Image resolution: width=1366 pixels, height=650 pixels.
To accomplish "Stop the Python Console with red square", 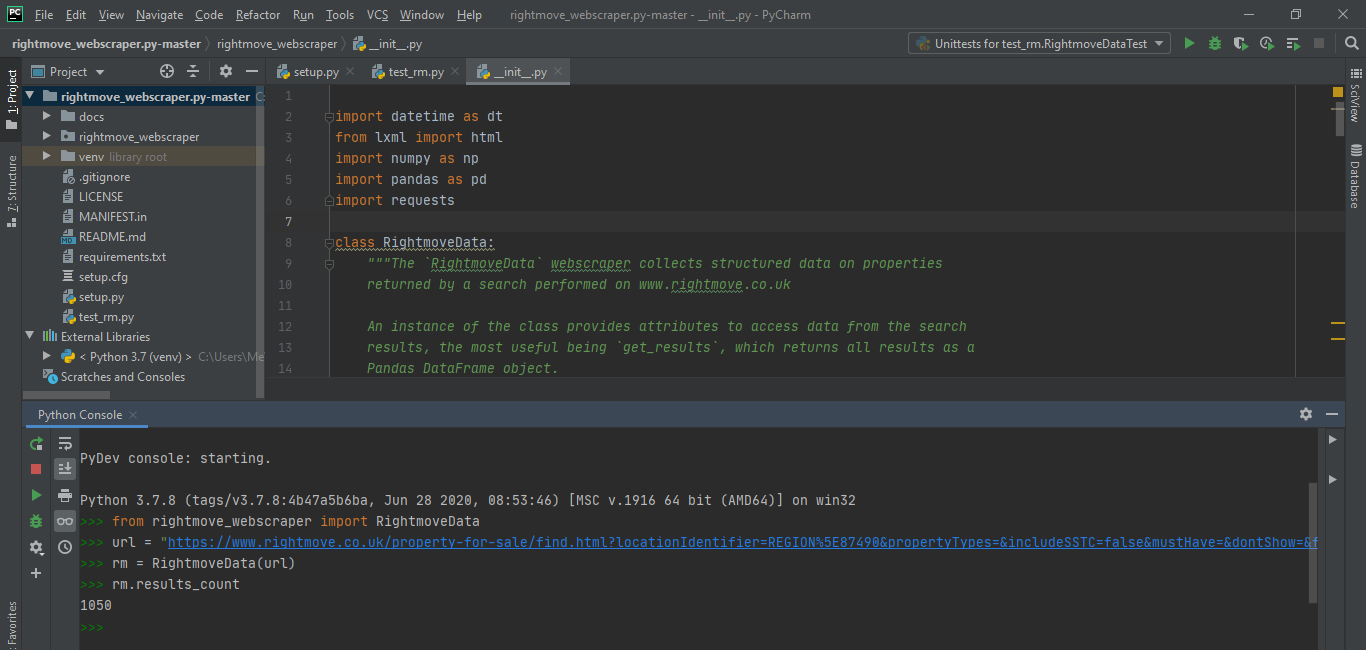I will (x=36, y=469).
